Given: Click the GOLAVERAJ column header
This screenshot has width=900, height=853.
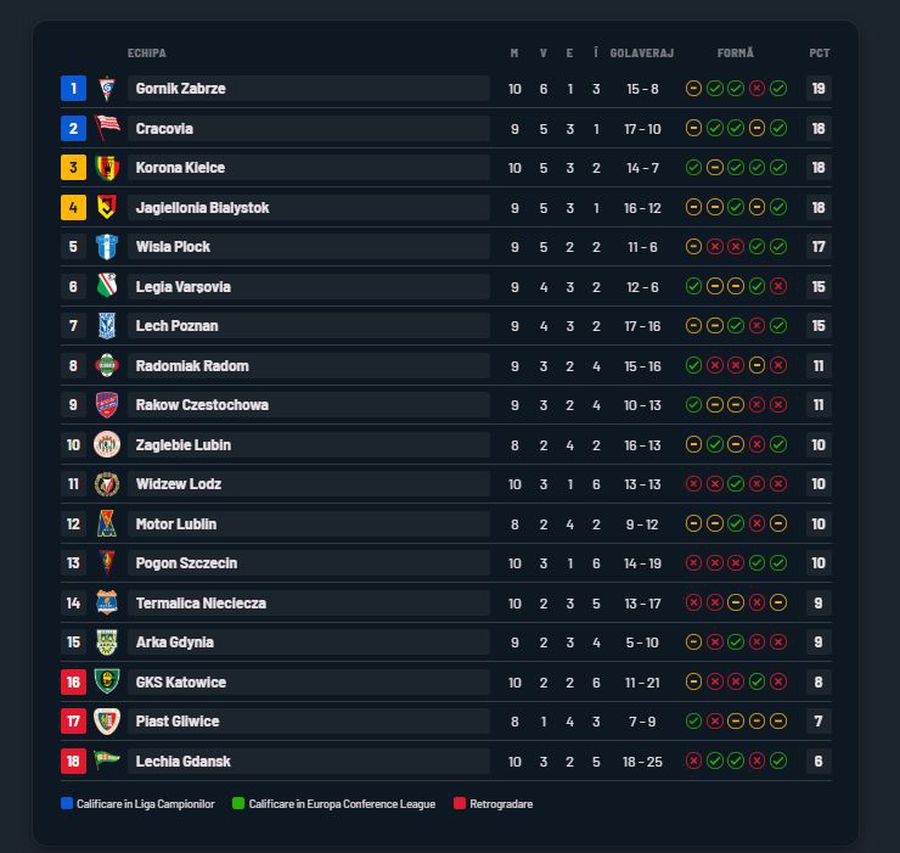Looking at the screenshot, I should (x=642, y=53).
